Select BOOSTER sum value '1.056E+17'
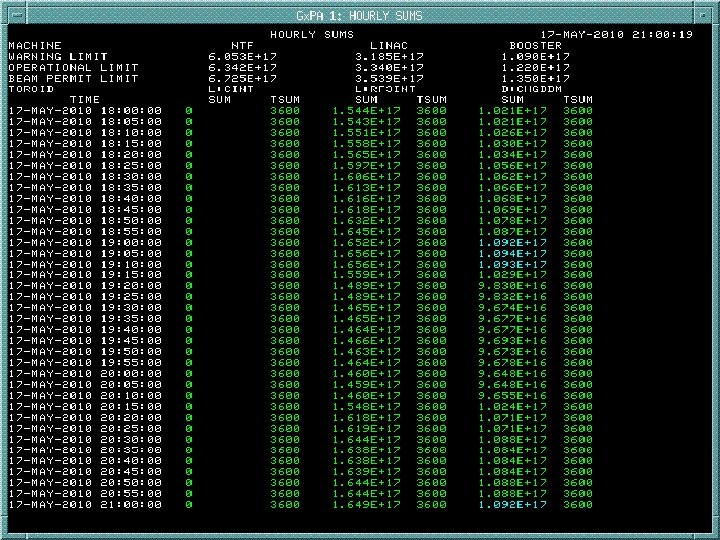 pos(512,165)
